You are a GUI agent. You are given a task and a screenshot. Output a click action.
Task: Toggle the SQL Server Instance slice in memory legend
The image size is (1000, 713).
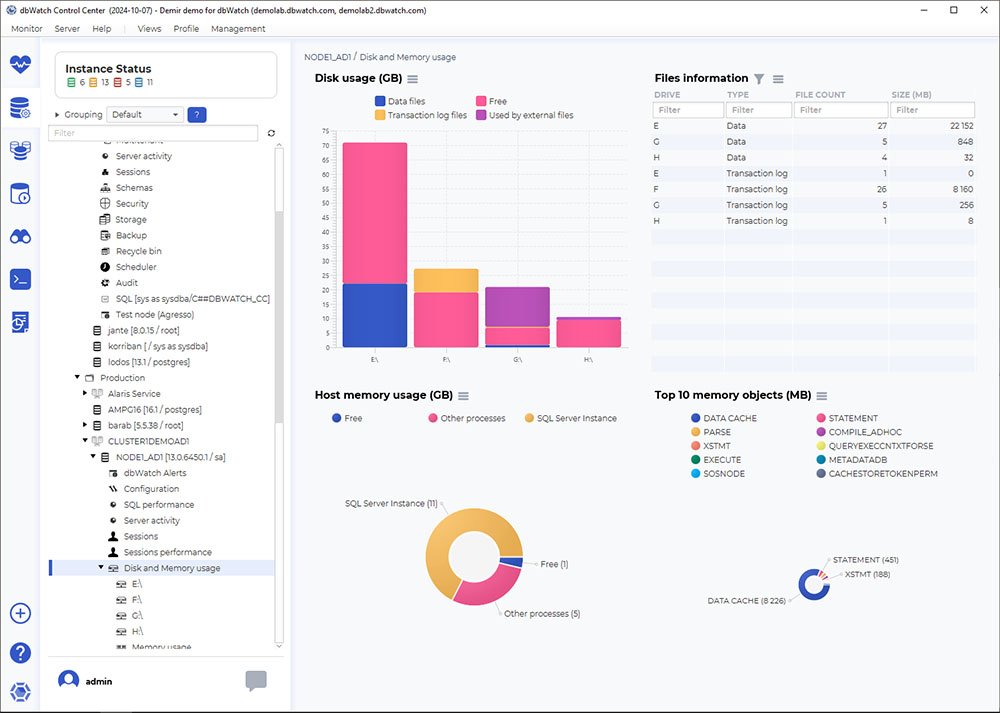point(570,418)
